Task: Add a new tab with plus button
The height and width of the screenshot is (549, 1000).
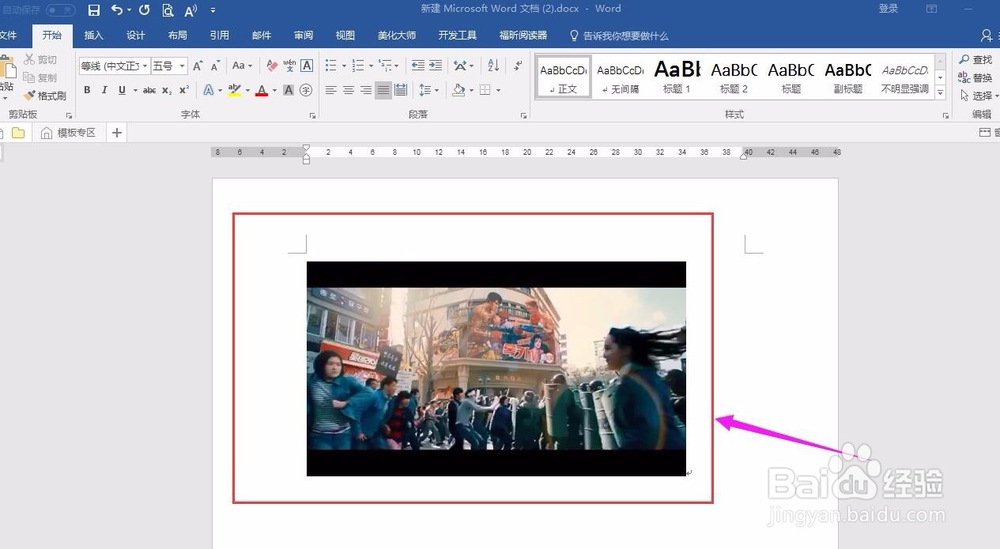Action: point(117,133)
